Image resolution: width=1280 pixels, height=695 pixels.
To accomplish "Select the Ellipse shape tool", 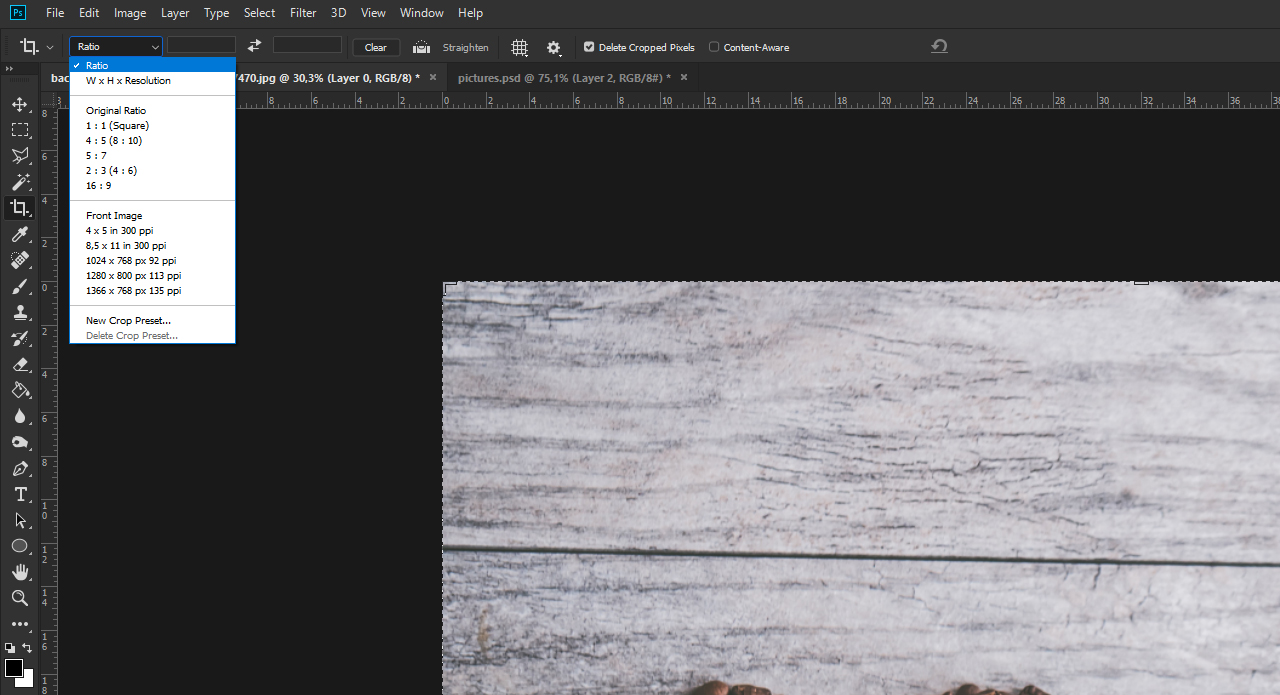I will 20,546.
